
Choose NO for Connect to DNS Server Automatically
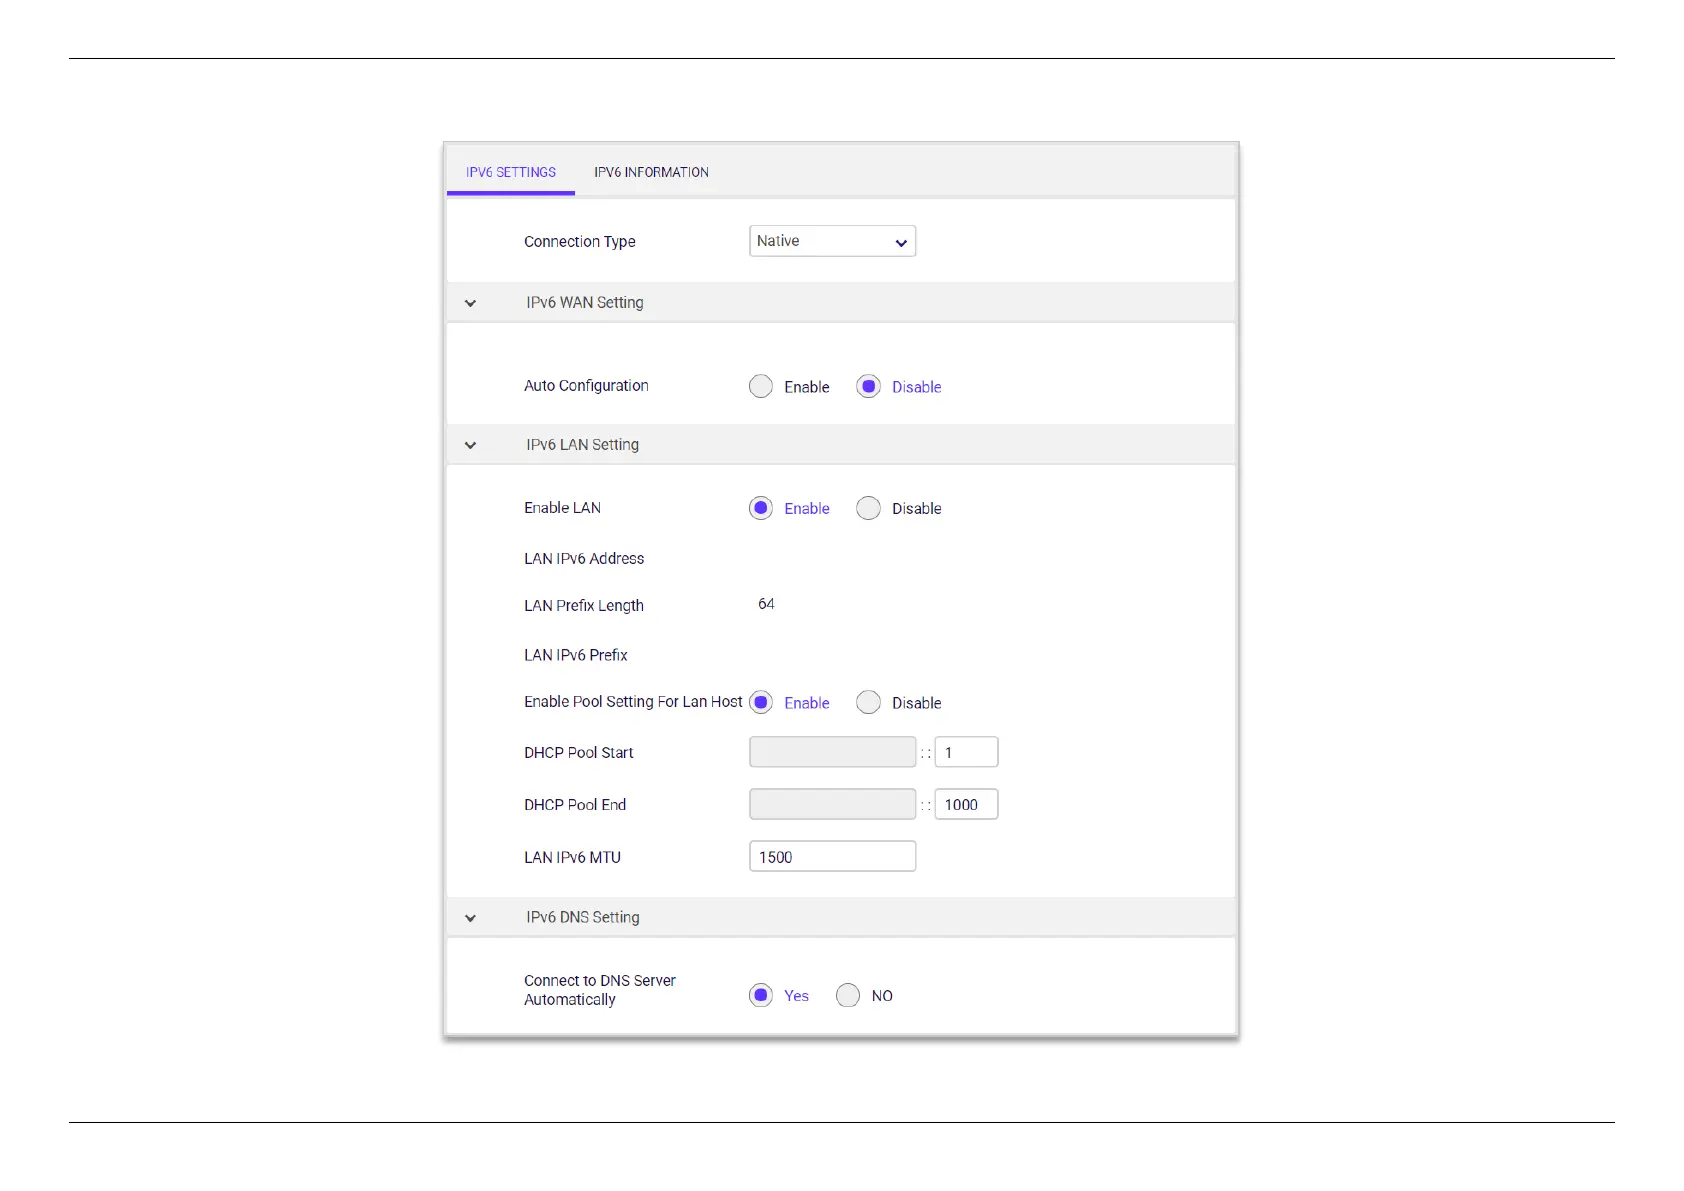point(848,995)
